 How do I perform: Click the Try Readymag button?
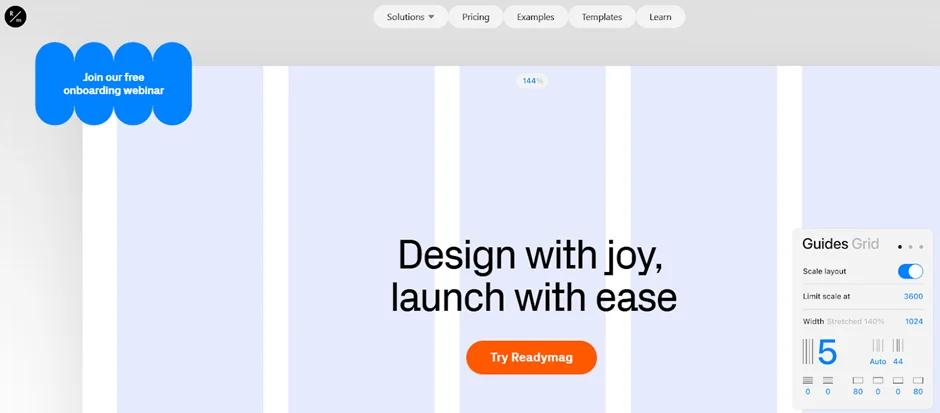pos(531,358)
